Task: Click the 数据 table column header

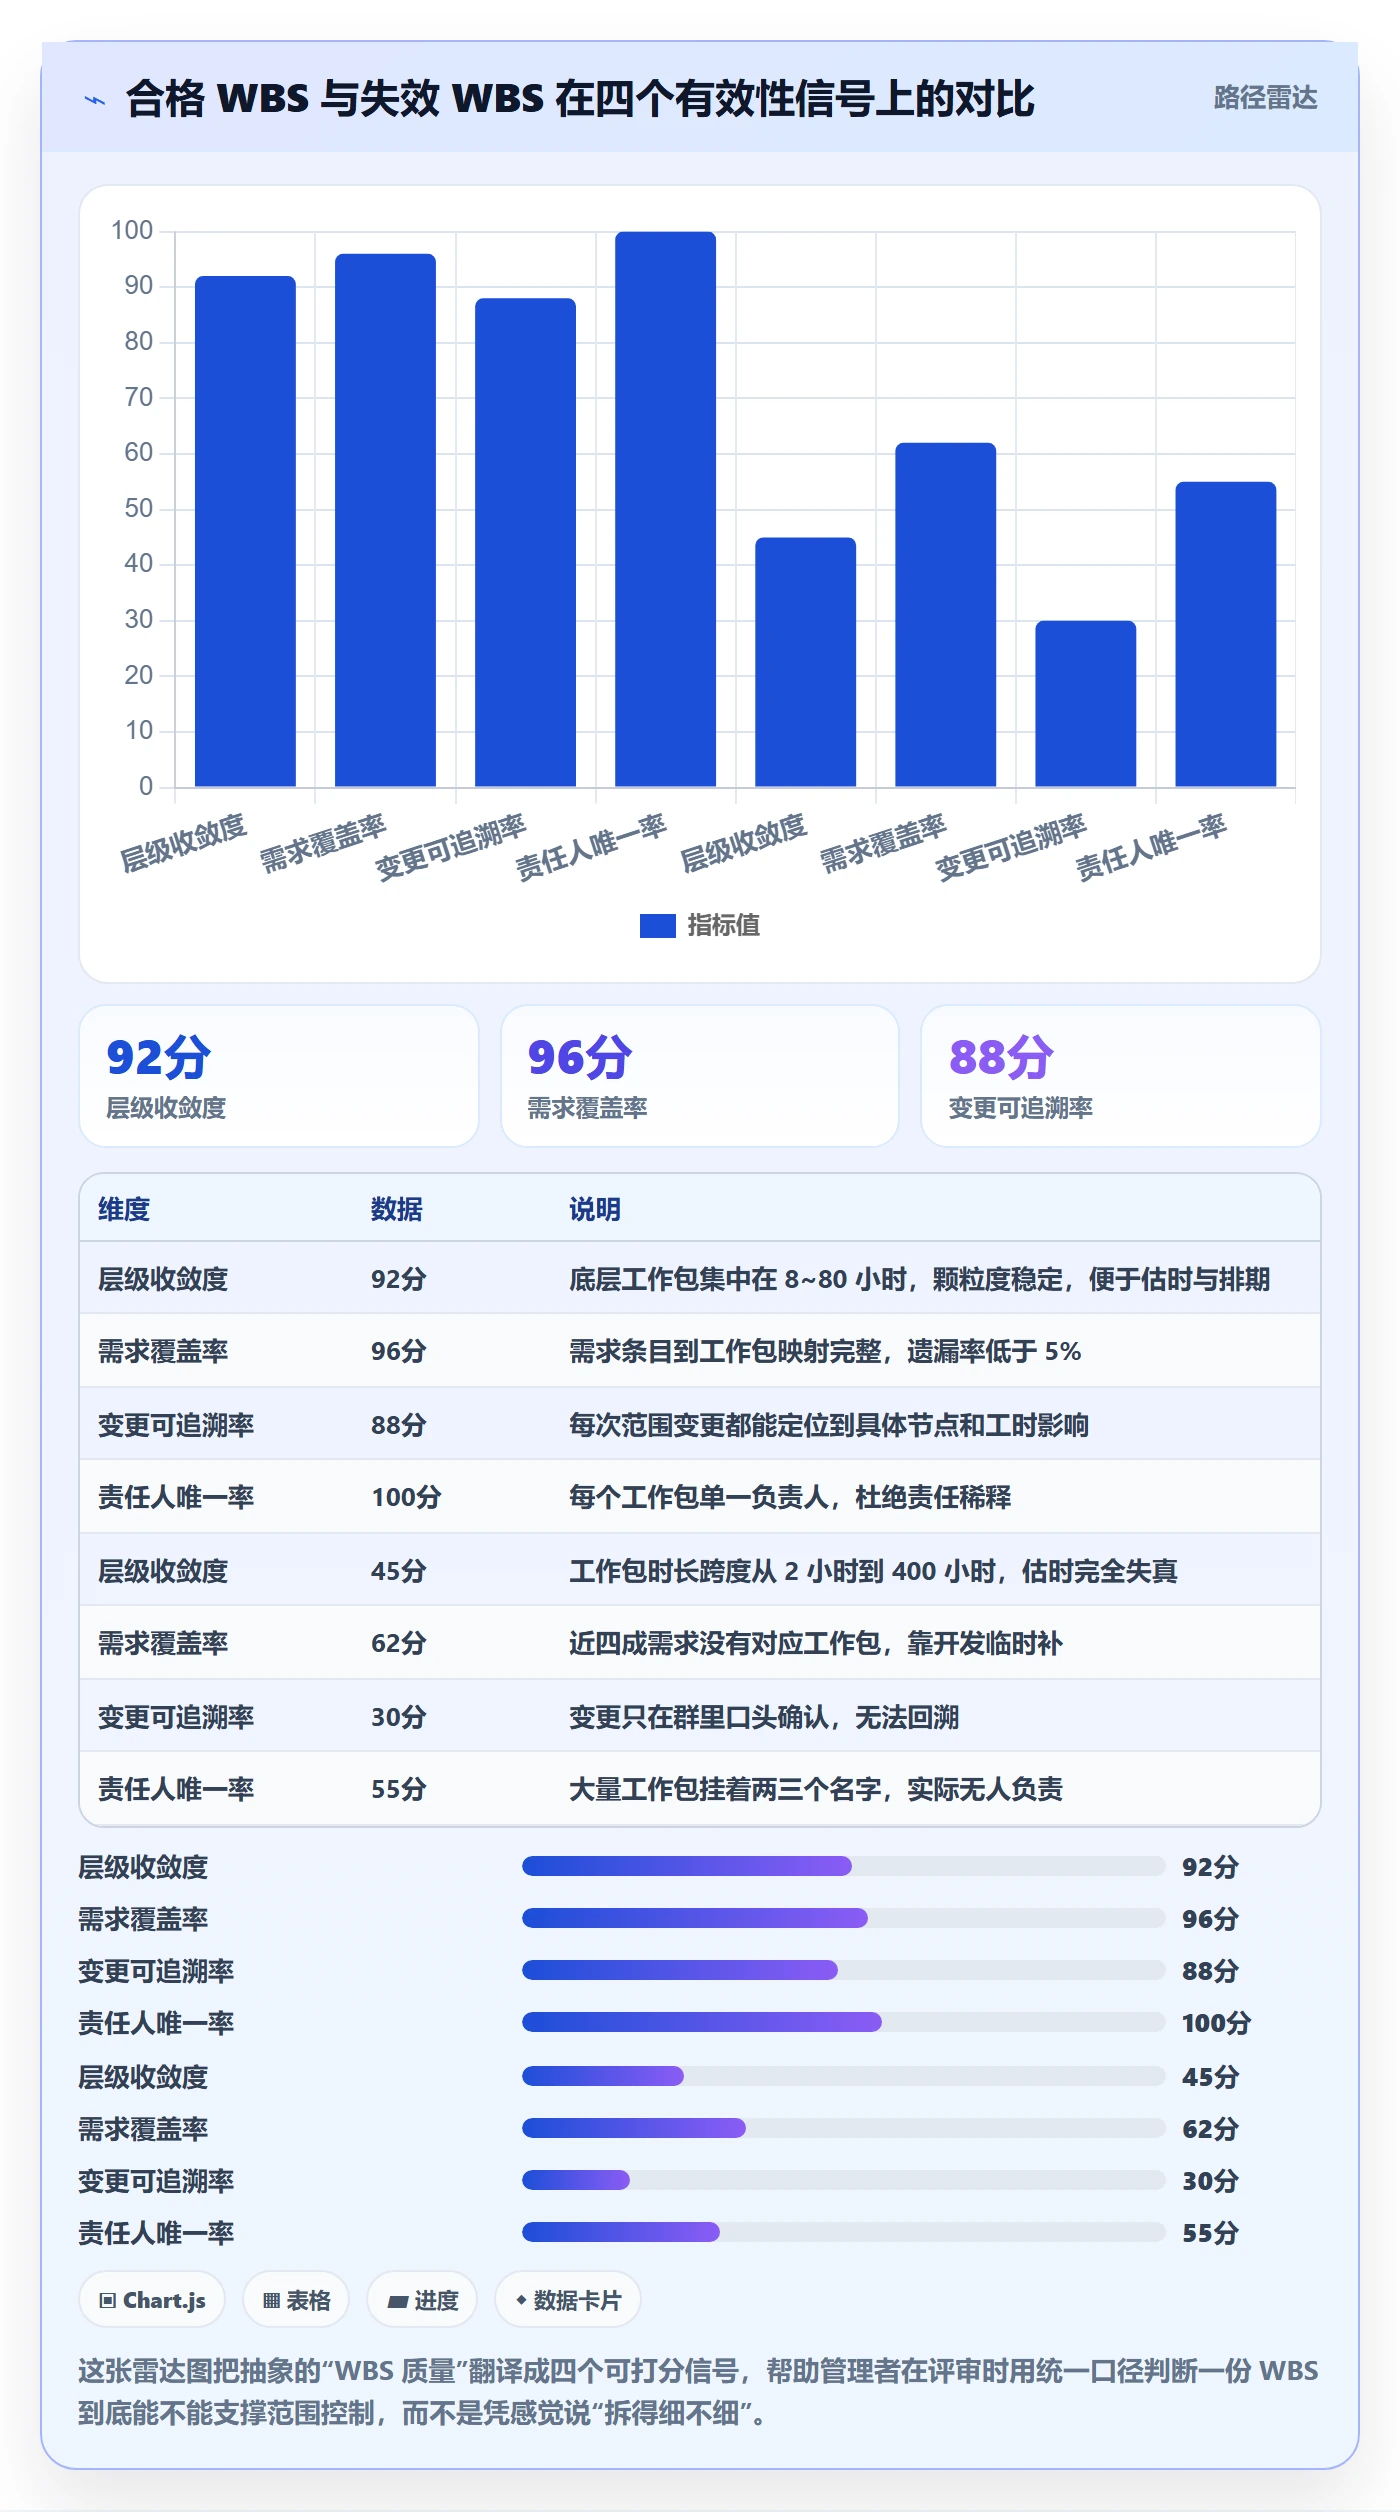Action: 396,1209
